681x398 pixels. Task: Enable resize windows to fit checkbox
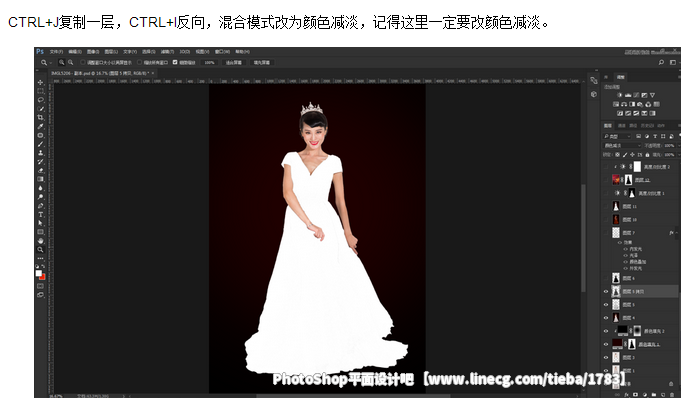[83, 63]
